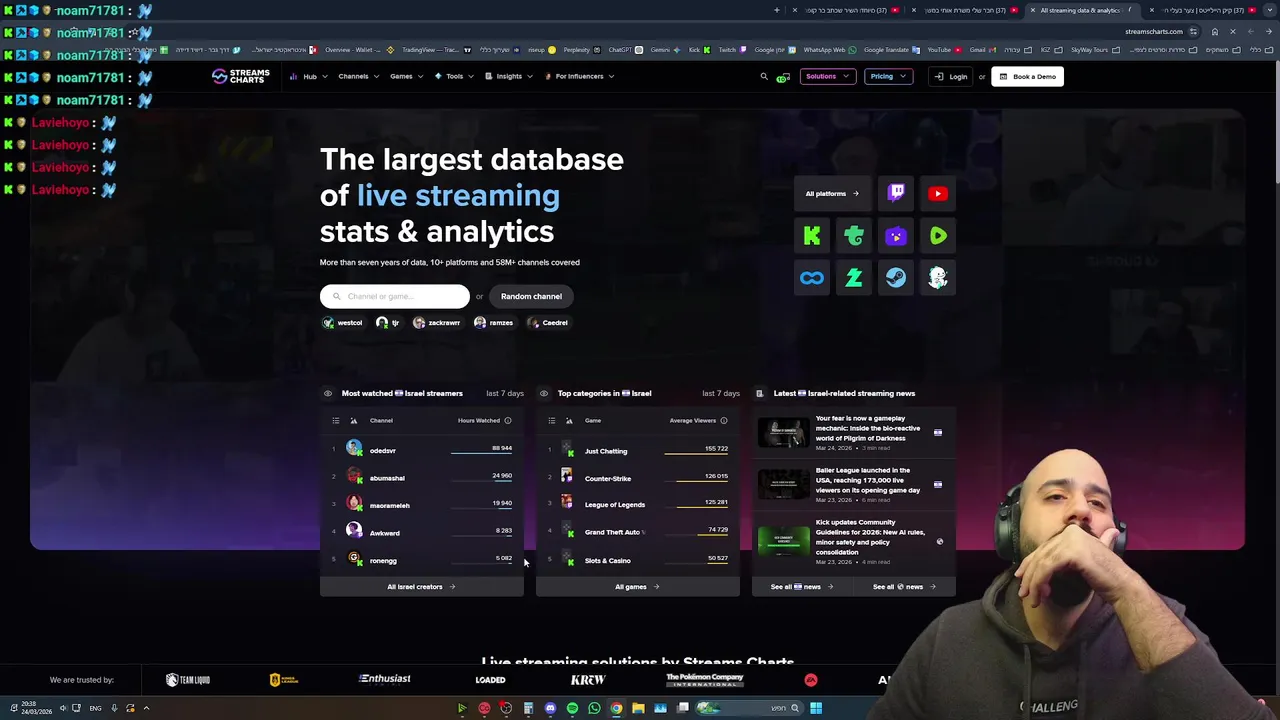The image size is (1280, 720).
Task: Show hidden system tray icons
Action: coord(146,708)
